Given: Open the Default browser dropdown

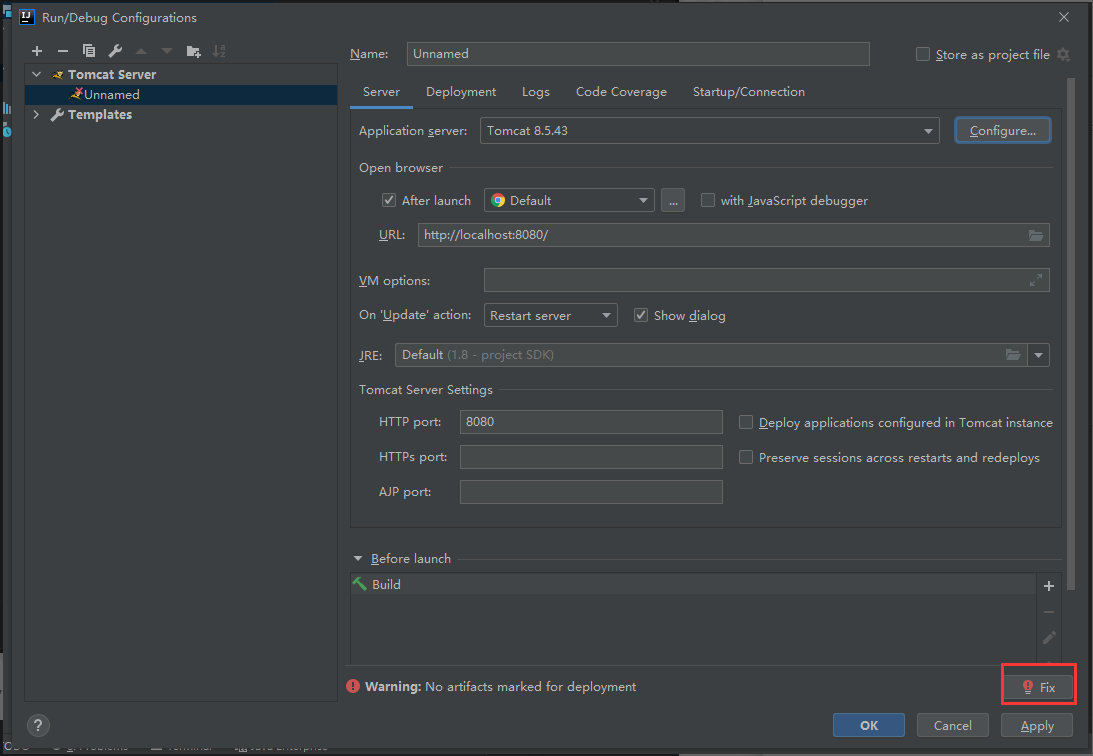Looking at the screenshot, I should pyautogui.click(x=569, y=201).
